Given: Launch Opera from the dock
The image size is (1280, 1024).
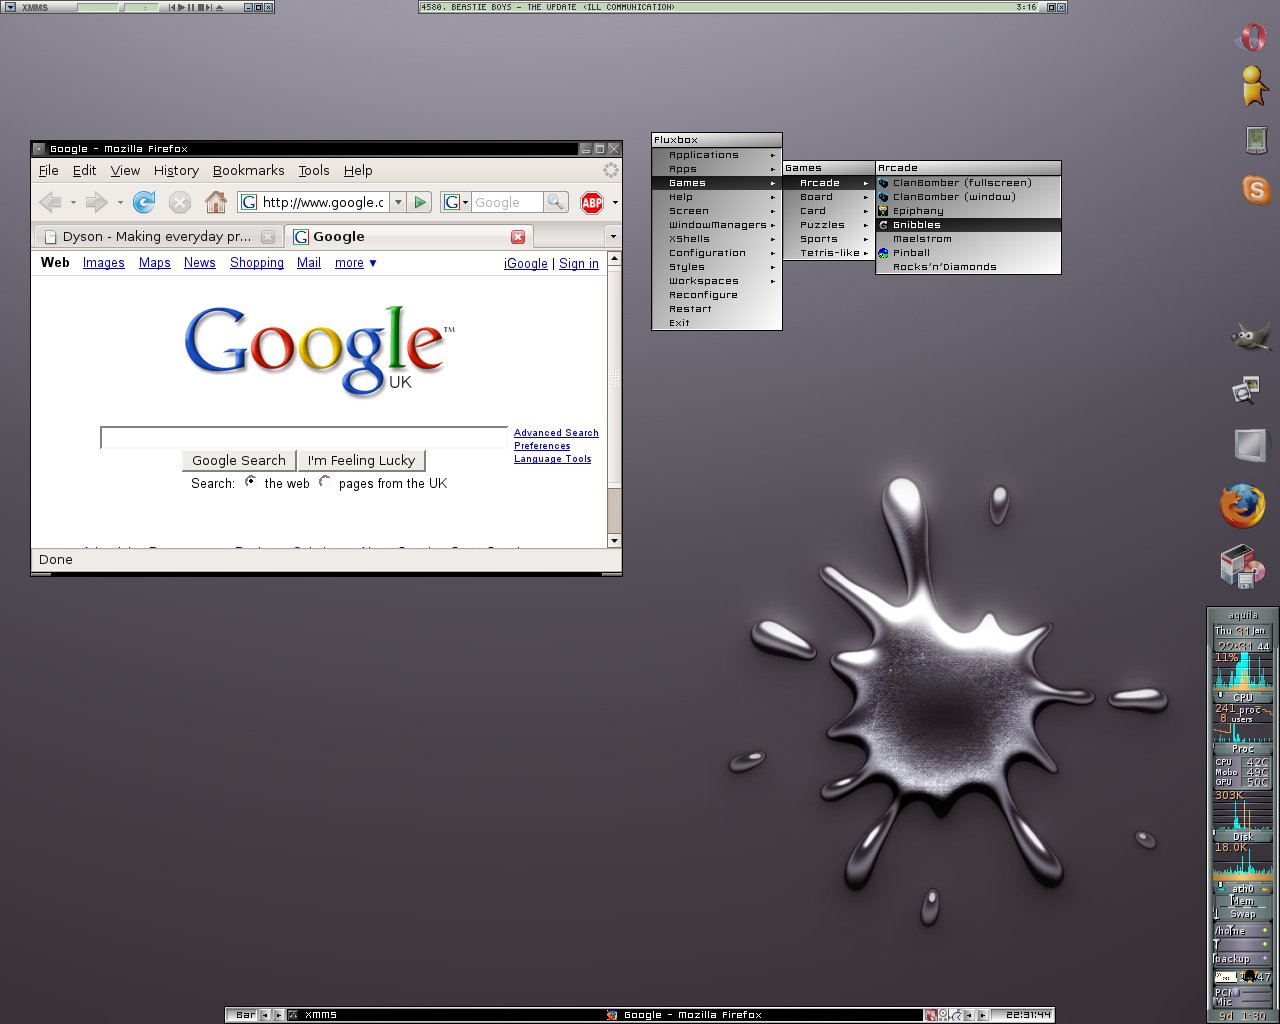Looking at the screenshot, I should point(1252,38).
